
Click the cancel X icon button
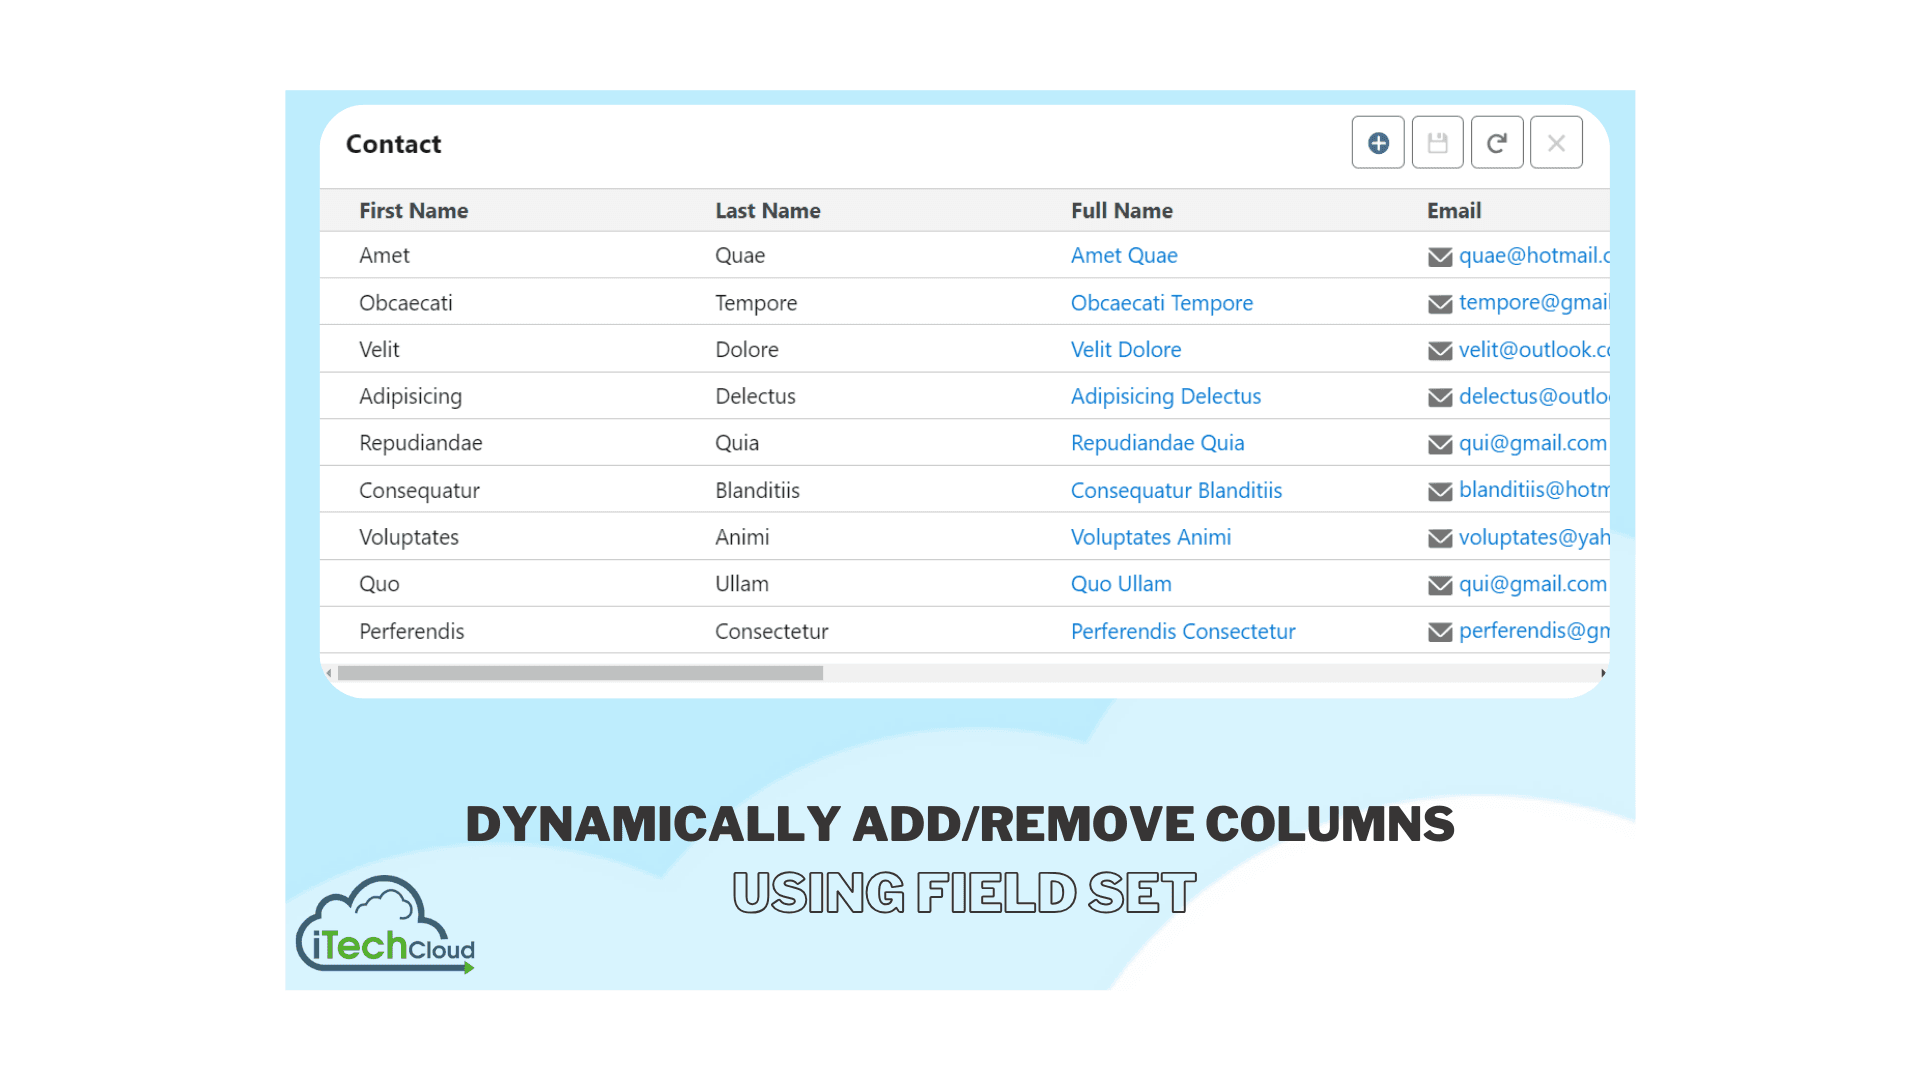tap(1556, 143)
